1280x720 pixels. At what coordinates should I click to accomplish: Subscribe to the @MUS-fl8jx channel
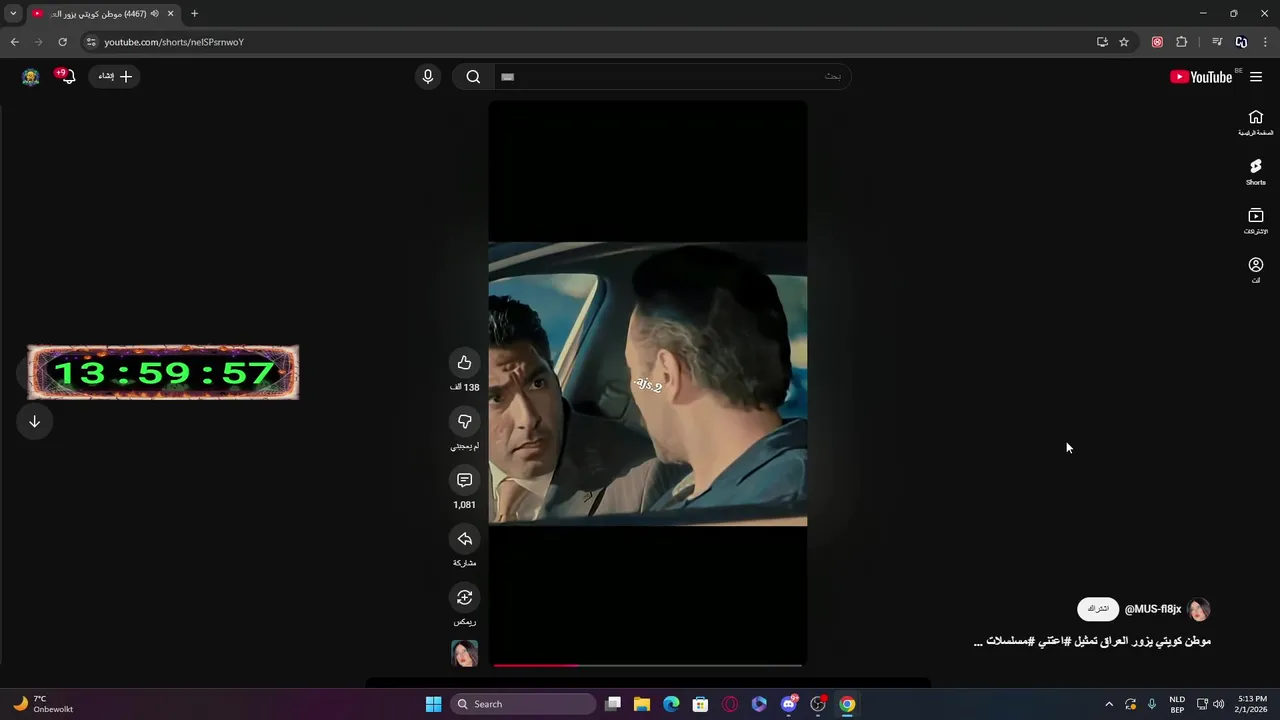tap(1098, 609)
